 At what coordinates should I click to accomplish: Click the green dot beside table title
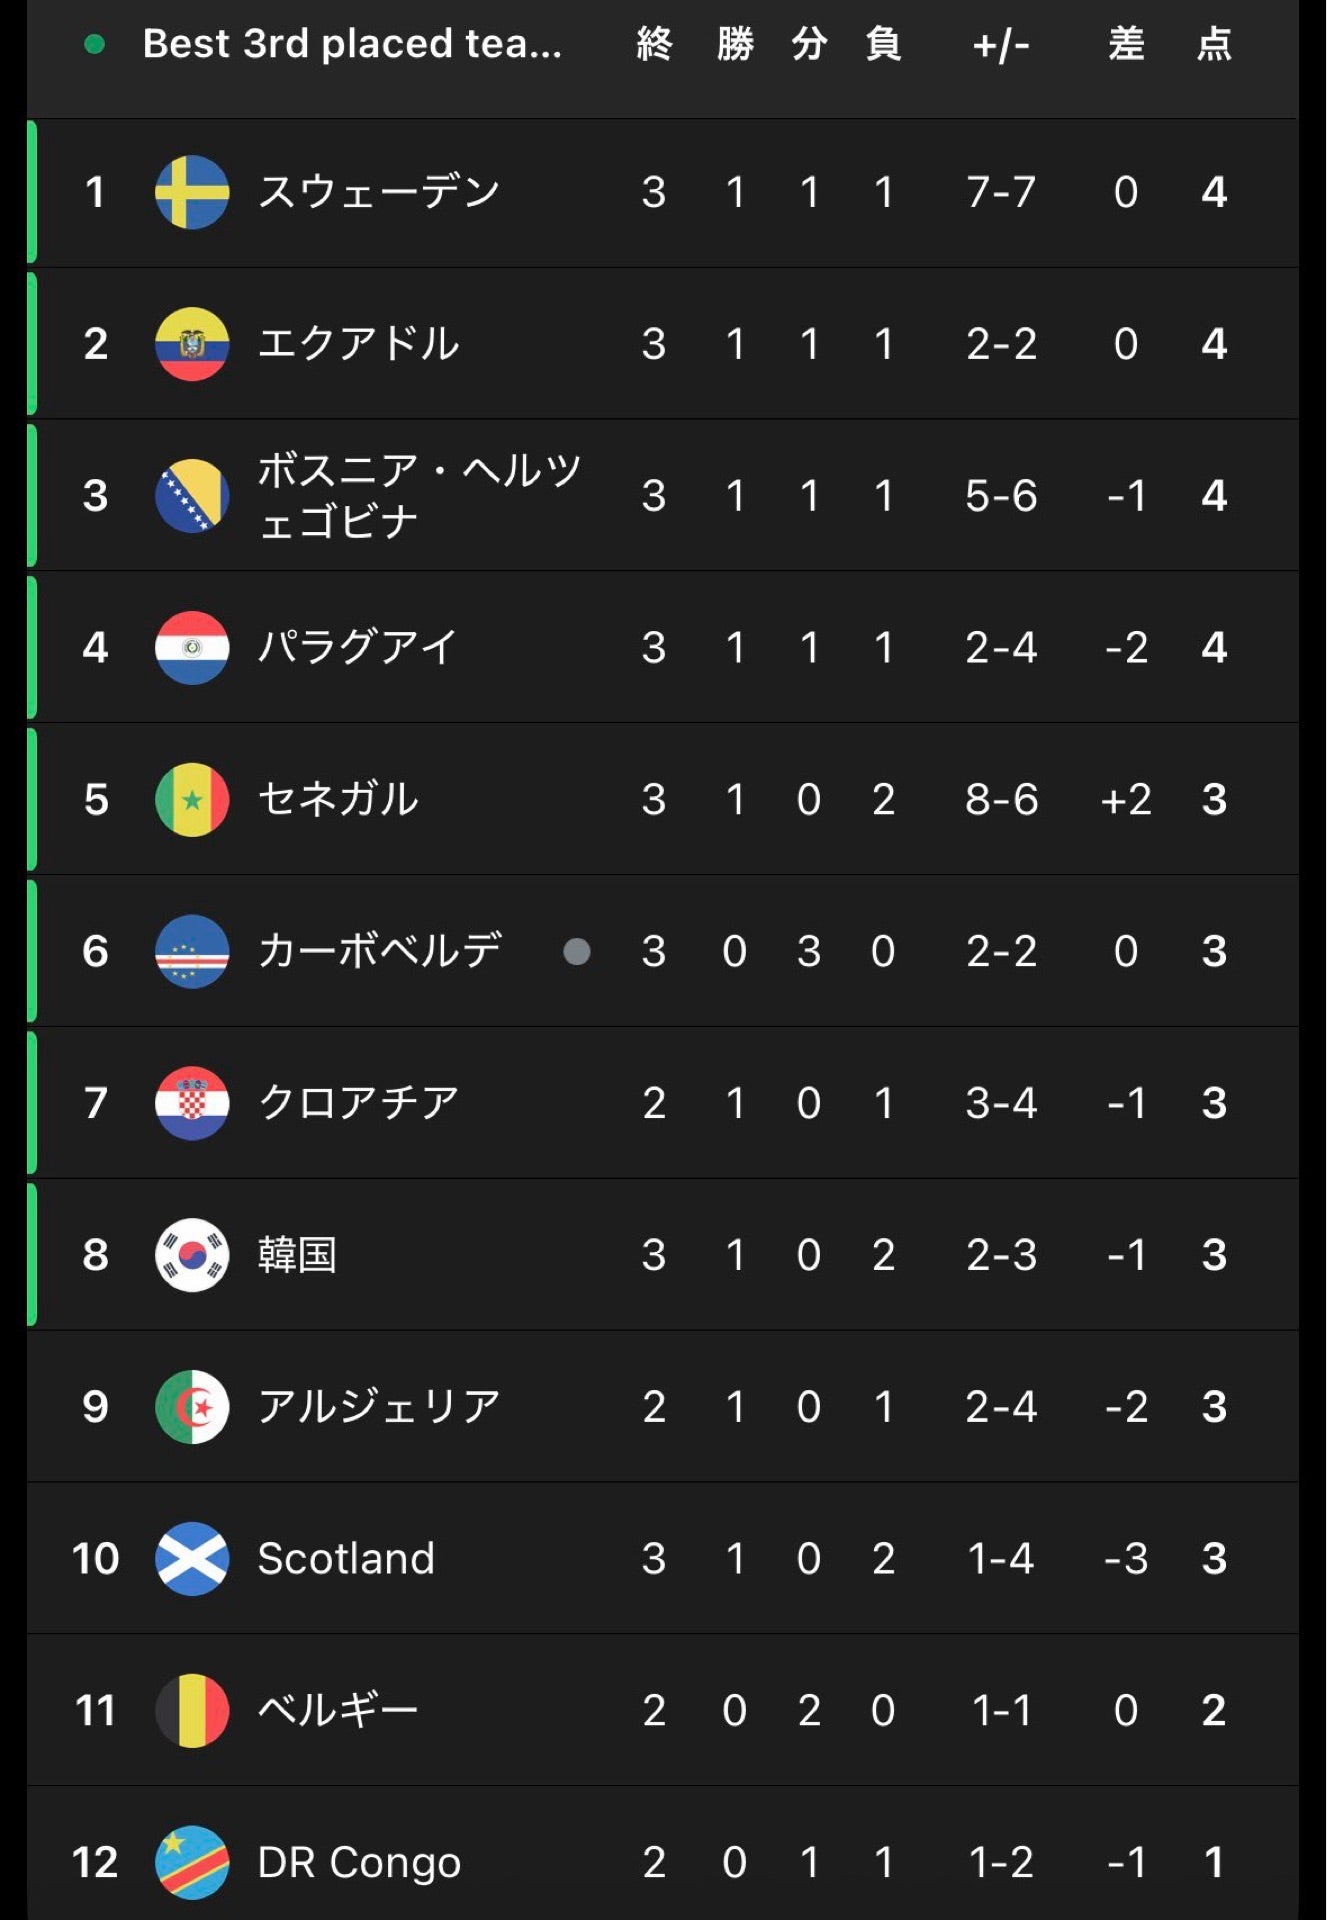(95, 44)
